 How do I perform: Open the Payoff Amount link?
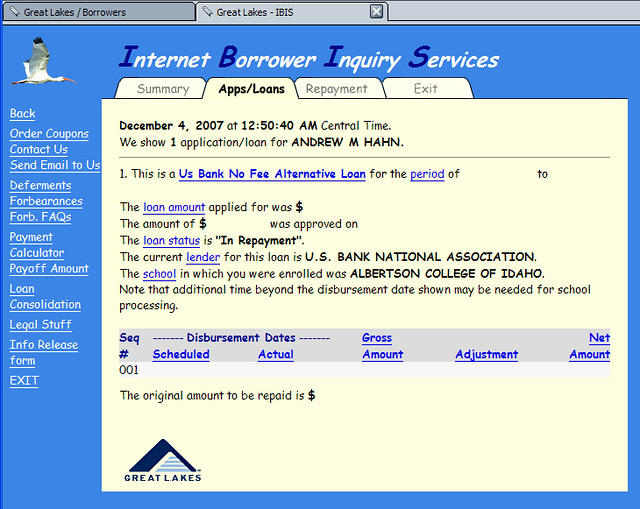(49, 269)
